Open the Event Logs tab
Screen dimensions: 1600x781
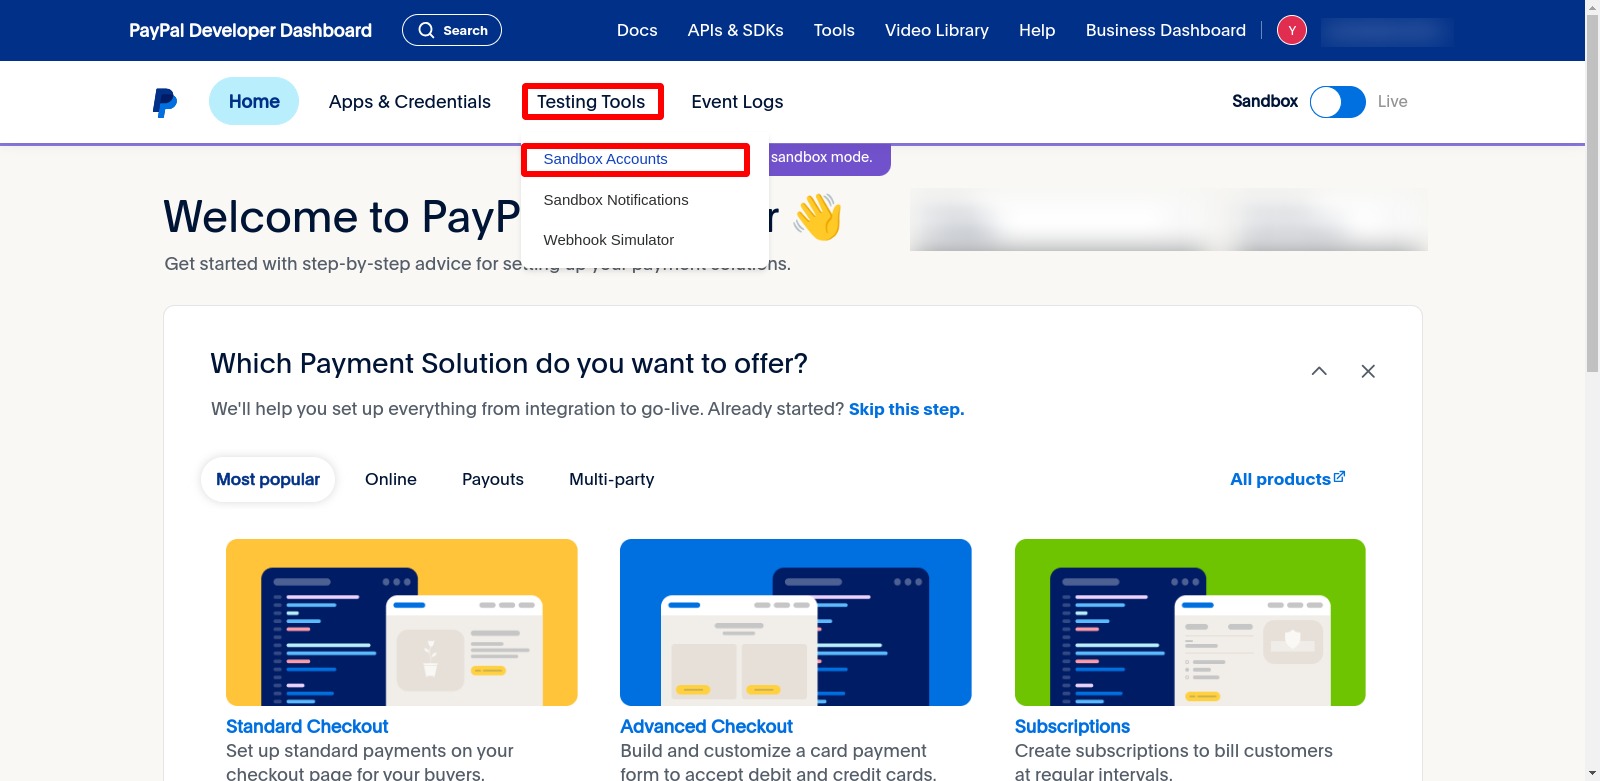(x=737, y=102)
